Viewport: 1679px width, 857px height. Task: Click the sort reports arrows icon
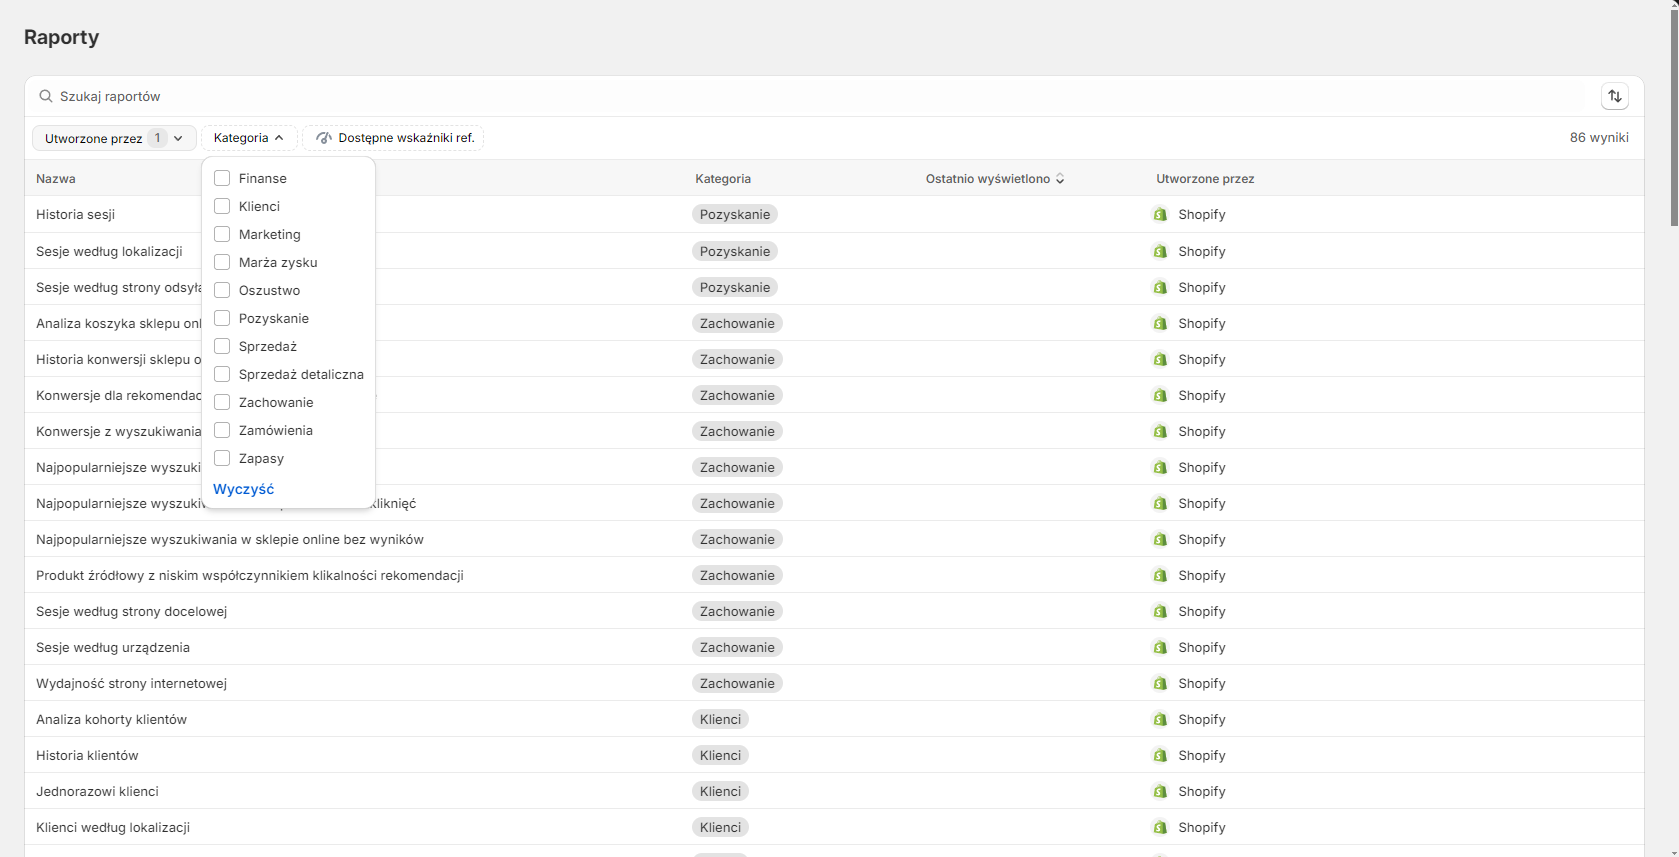click(1614, 96)
